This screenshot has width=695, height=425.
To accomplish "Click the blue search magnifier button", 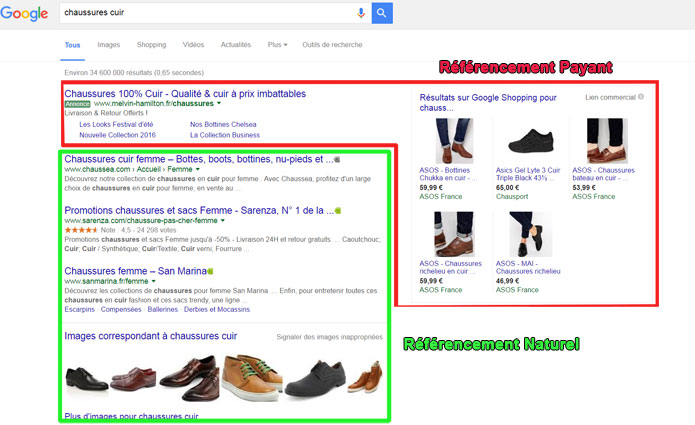I will click(382, 13).
